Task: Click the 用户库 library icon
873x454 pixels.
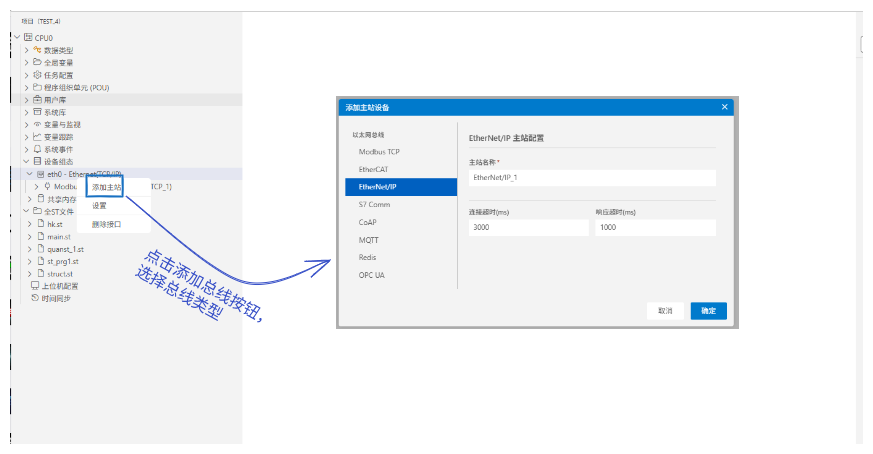Action: [x=37, y=99]
